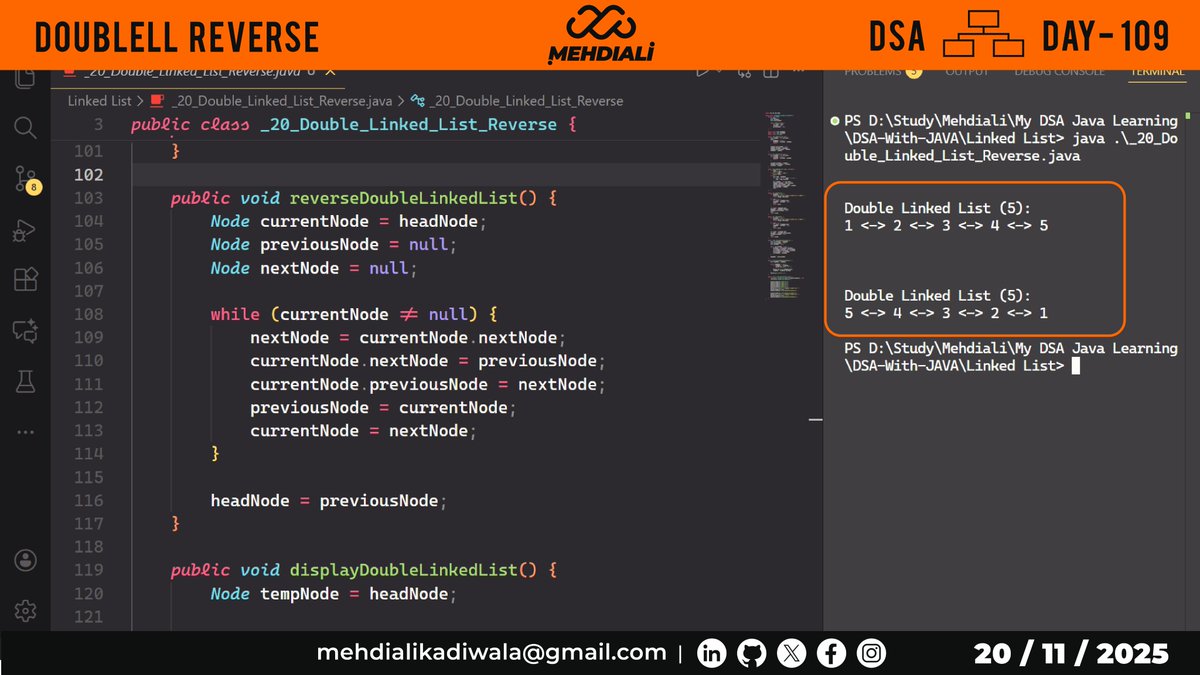Click 'currentNode.previousNode = nextNode;' on line 111
The image size is (1200, 675).
pos(428,384)
